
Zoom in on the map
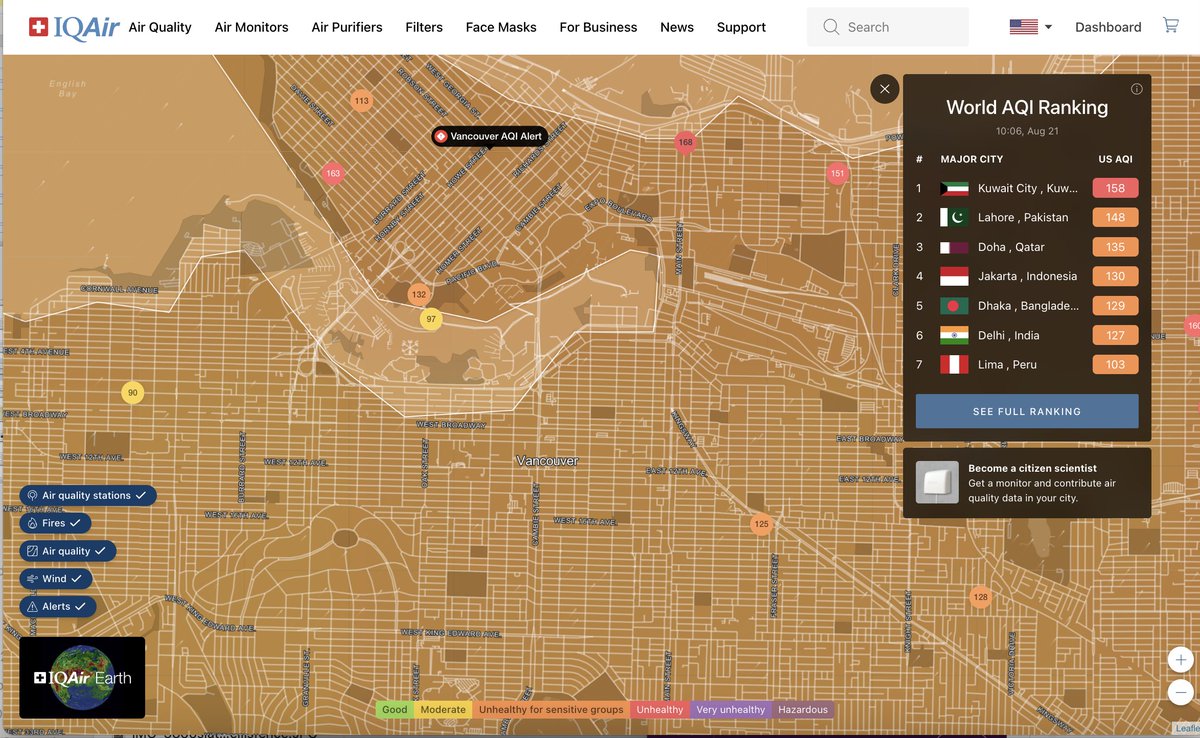1181,660
